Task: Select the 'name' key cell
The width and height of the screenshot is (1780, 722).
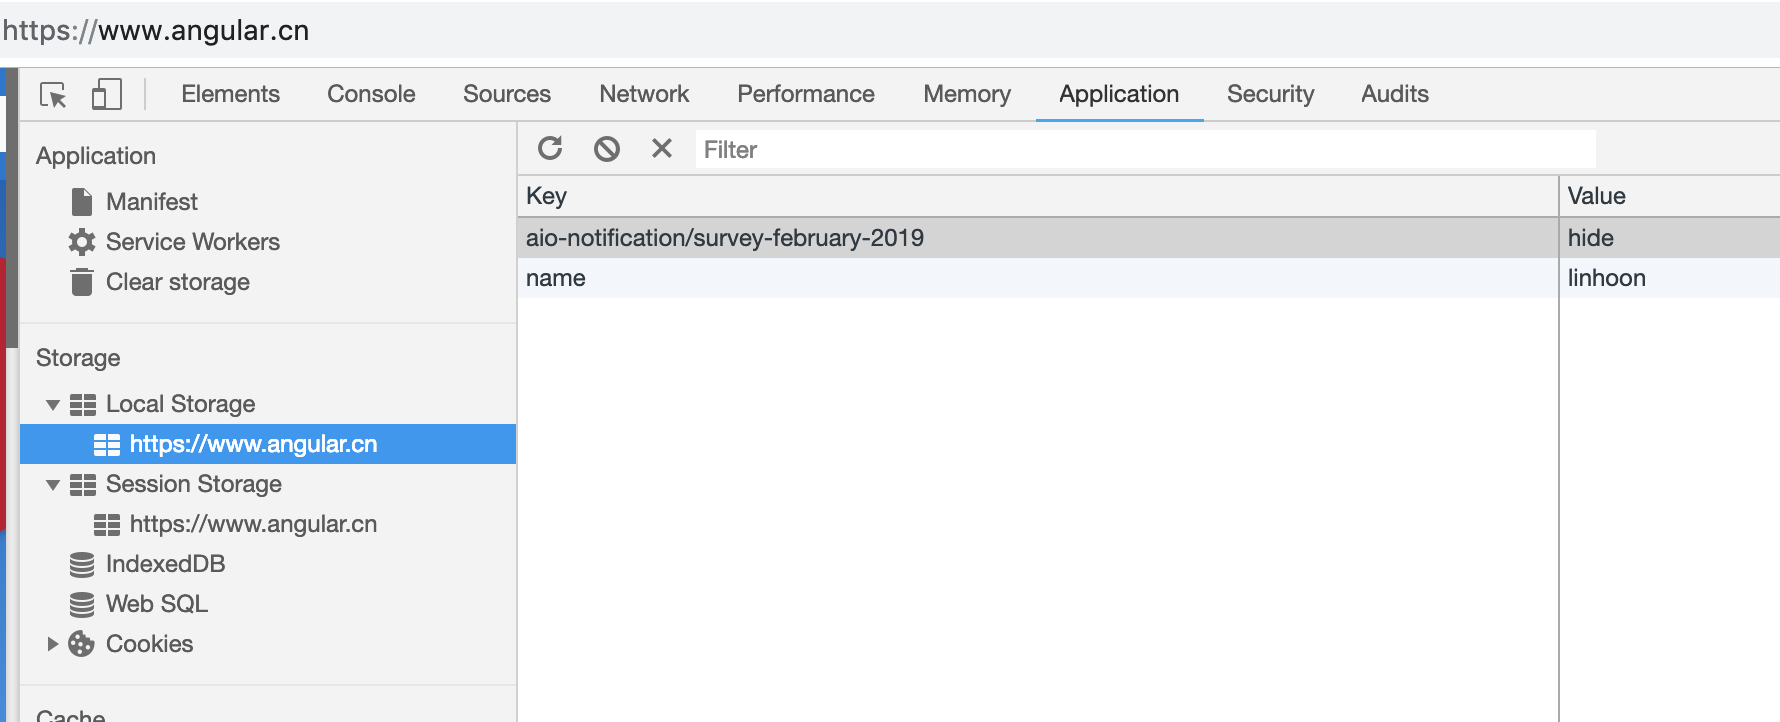Action: point(1037,278)
